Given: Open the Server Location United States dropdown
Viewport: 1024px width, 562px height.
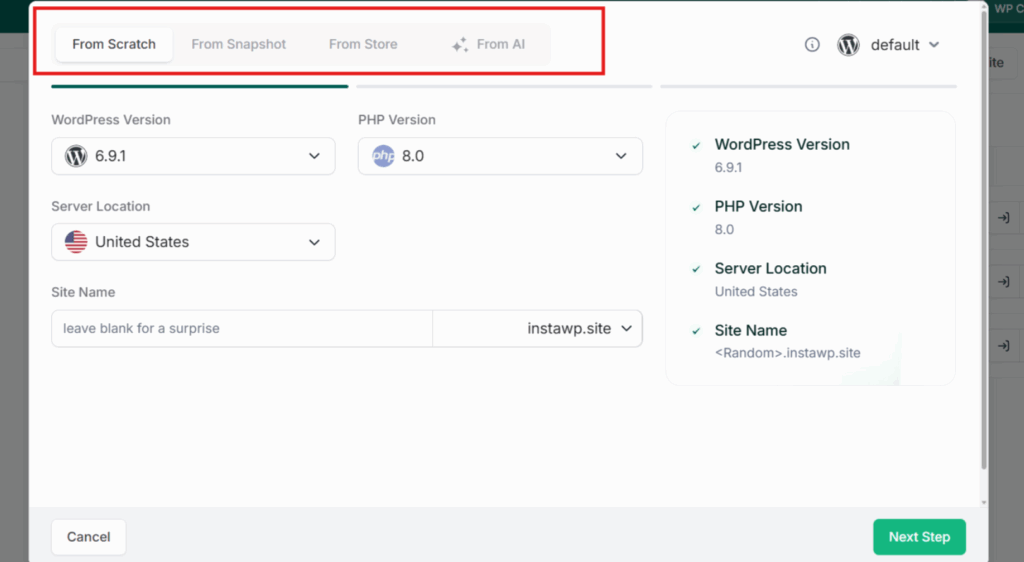Looking at the screenshot, I should click(193, 242).
